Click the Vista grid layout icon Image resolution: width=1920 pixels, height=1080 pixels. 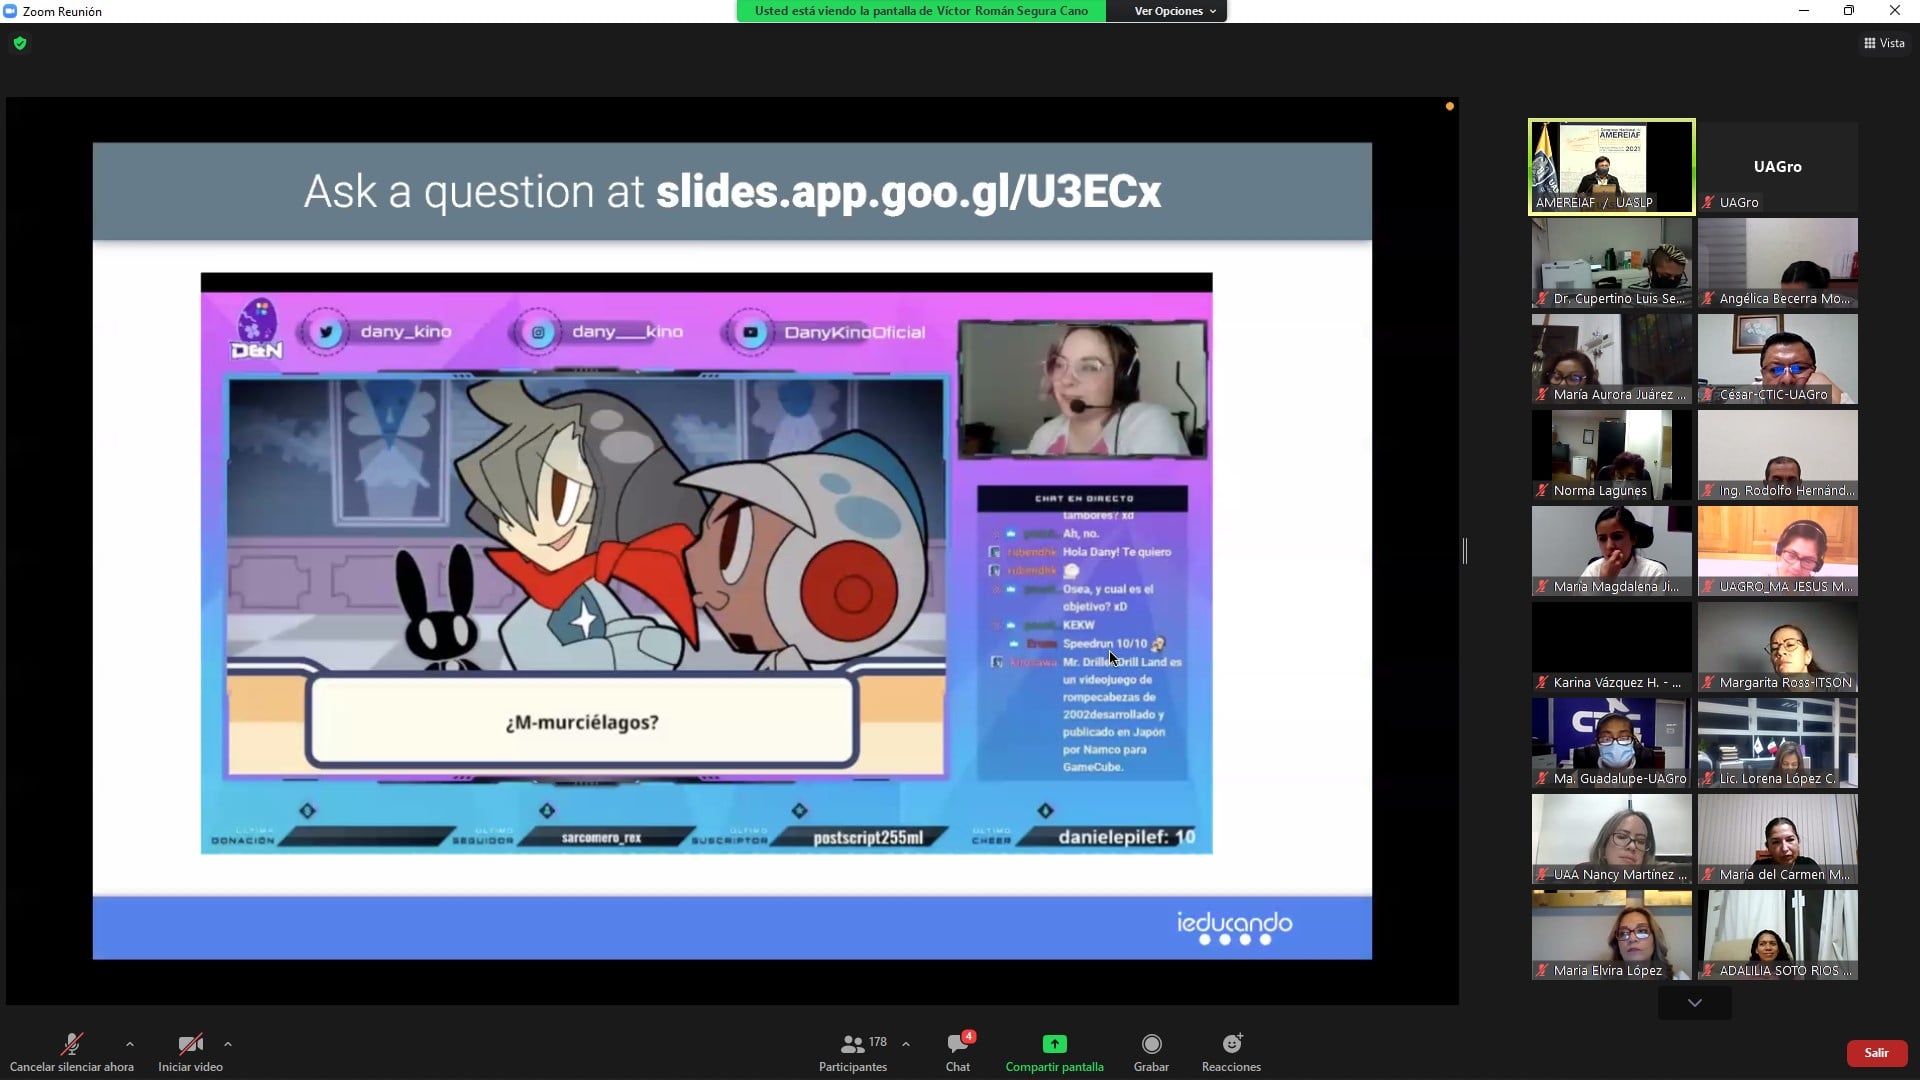[x=1869, y=43]
